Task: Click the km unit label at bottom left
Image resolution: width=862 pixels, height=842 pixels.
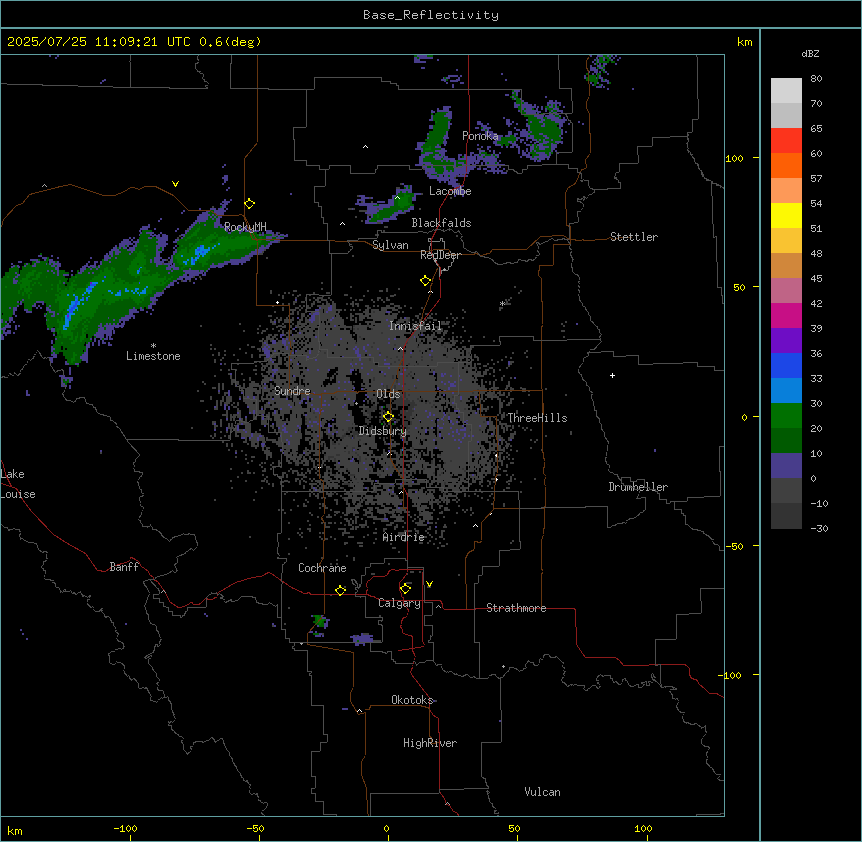Action: click(x=15, y=831)
